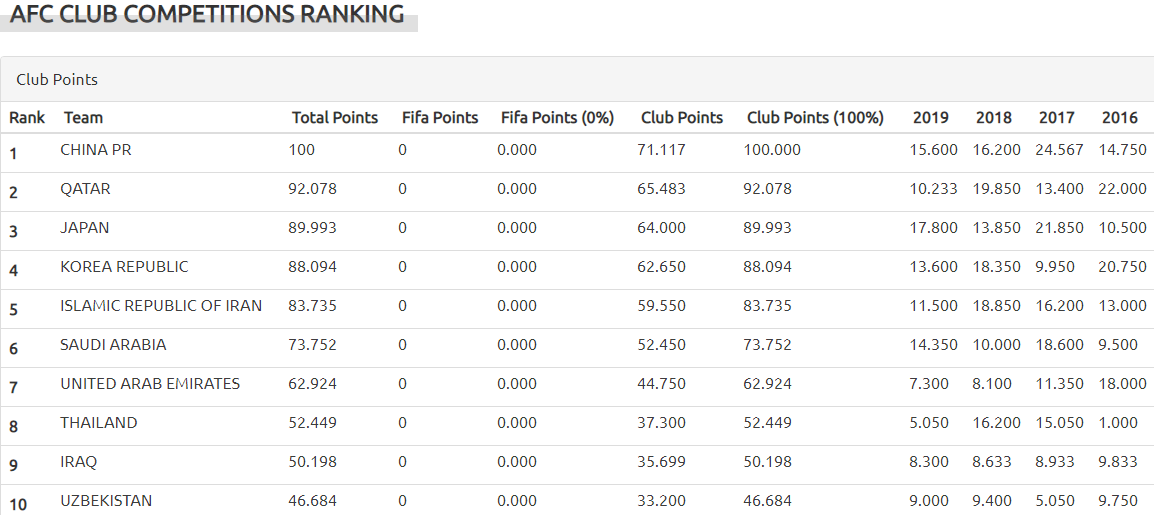
Task: Click the 2016 column header
Action: click(1120, 118)
